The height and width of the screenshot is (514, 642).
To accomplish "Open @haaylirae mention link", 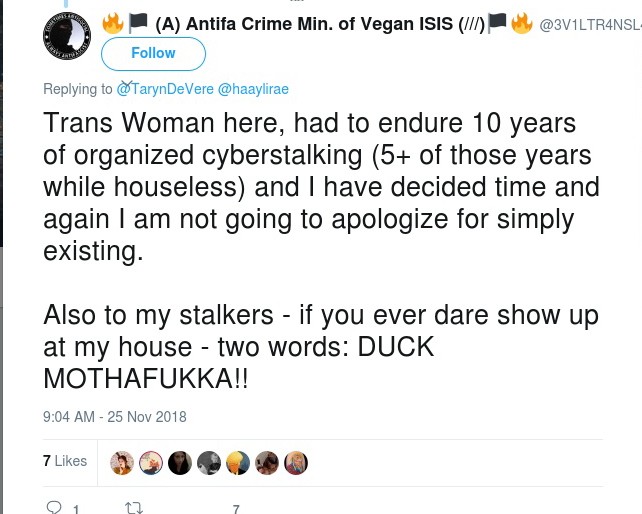I will (253, 89).
